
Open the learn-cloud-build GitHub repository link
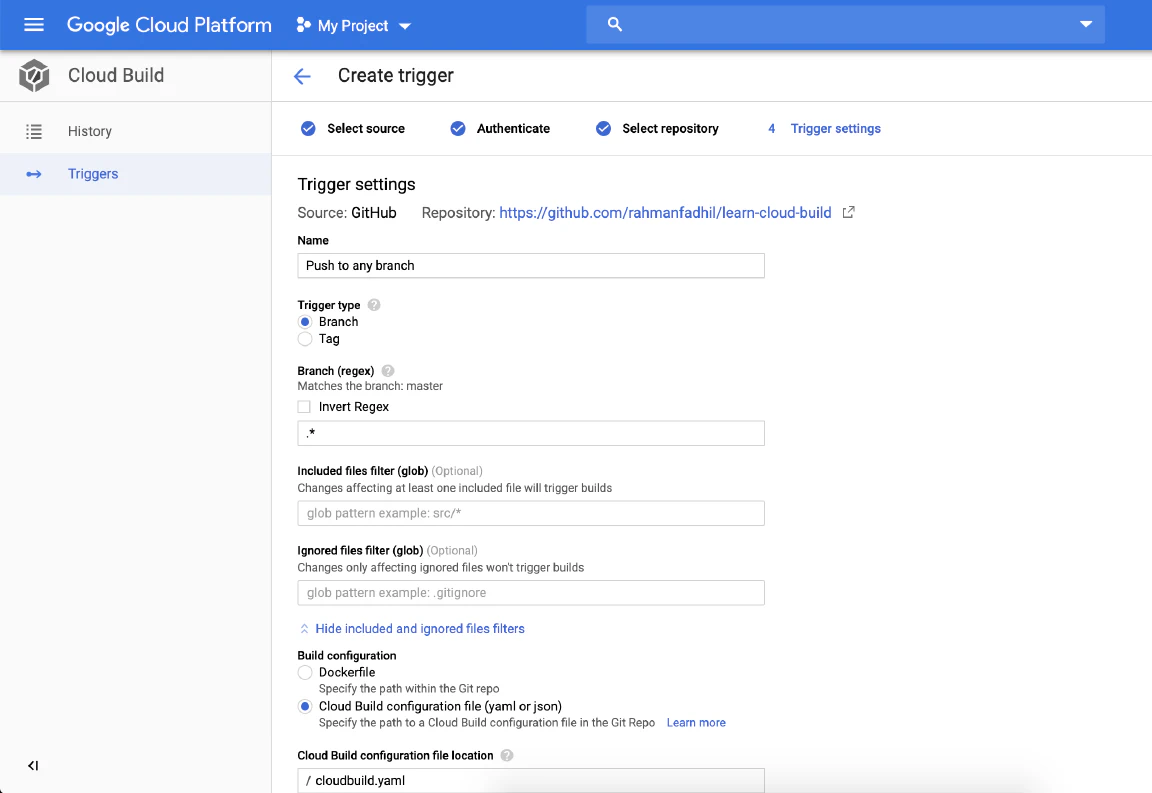click(665, 212)
